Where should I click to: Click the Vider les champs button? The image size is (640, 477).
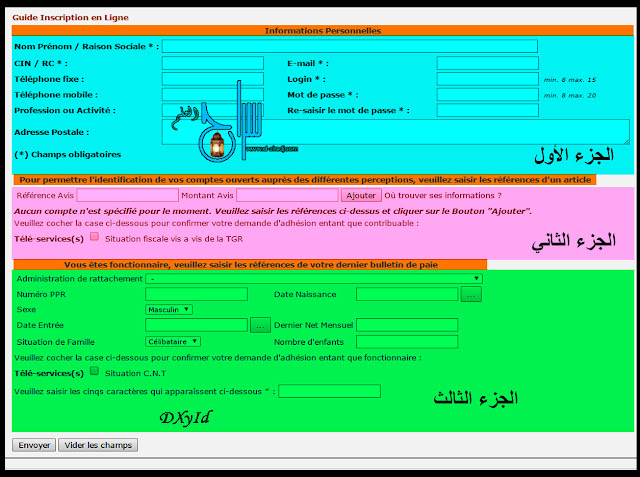[97, 445]
